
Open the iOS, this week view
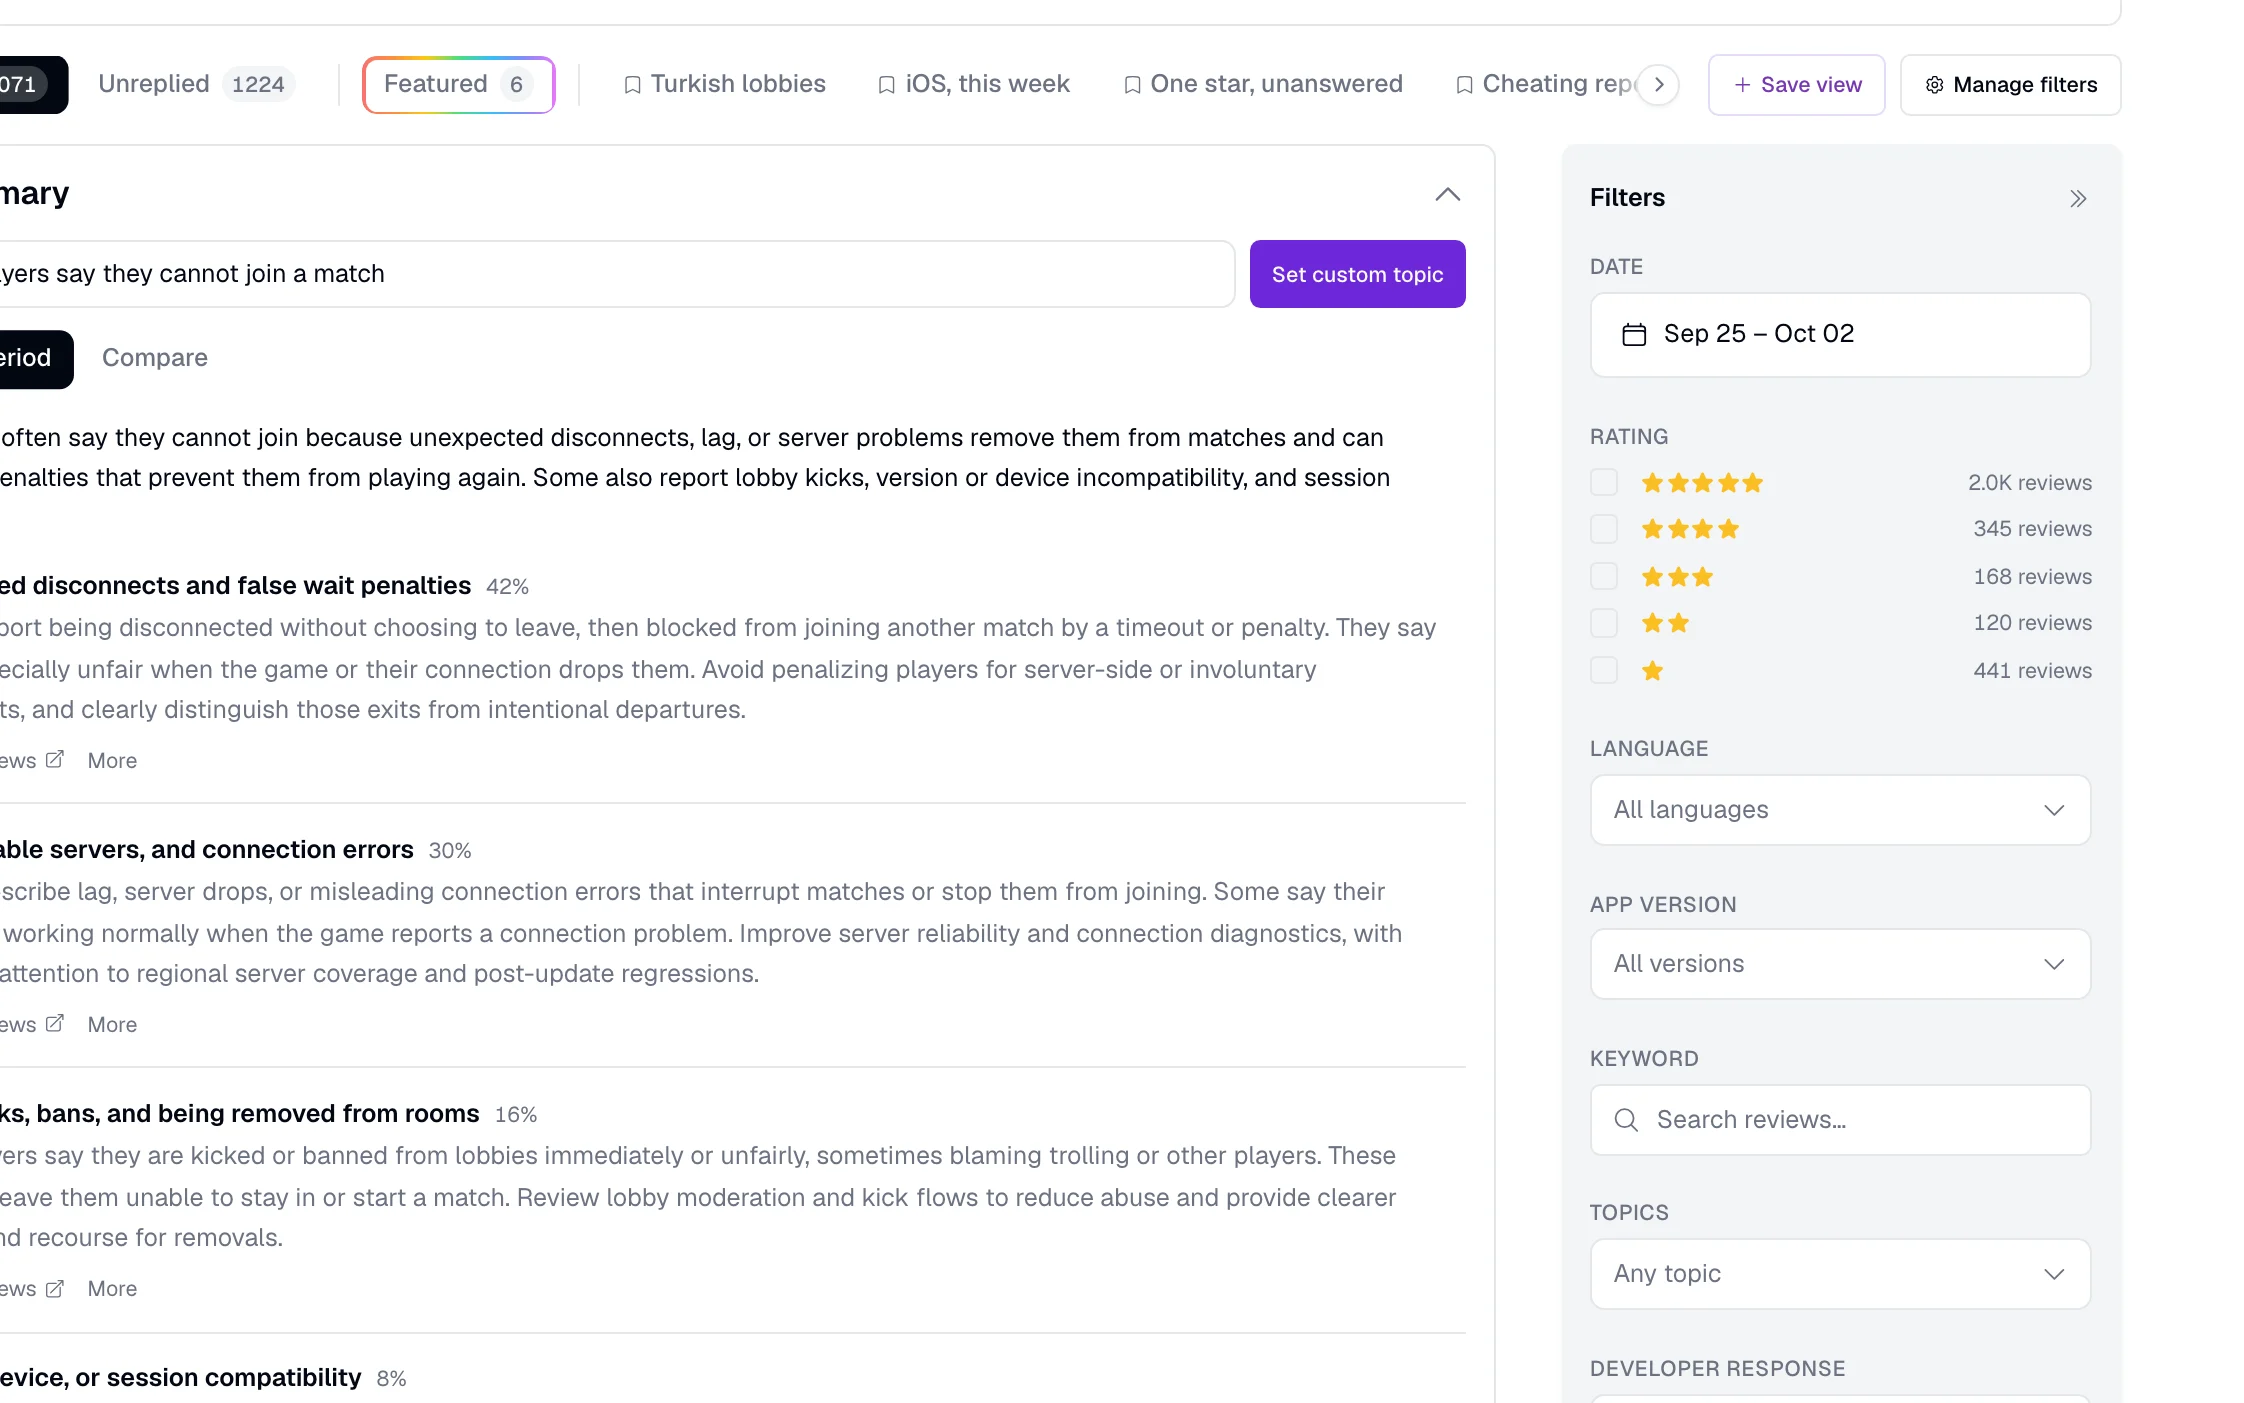(973, 84)
